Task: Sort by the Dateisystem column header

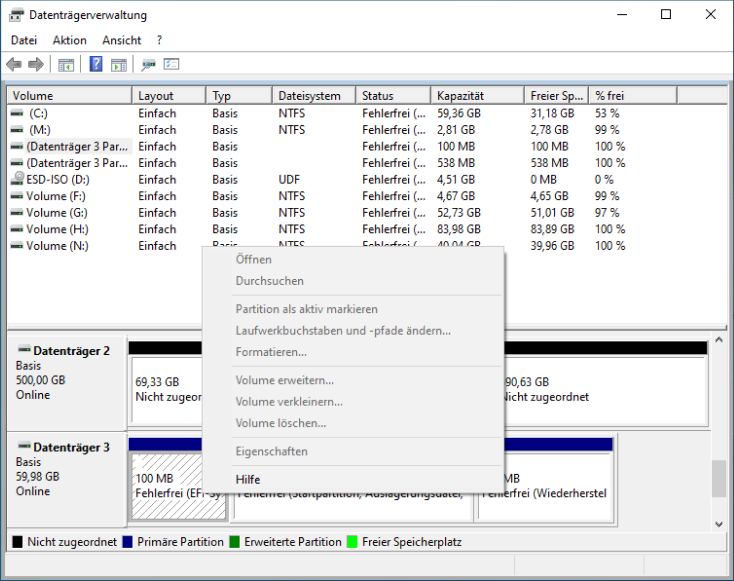Action: click(x=314, y=96)
